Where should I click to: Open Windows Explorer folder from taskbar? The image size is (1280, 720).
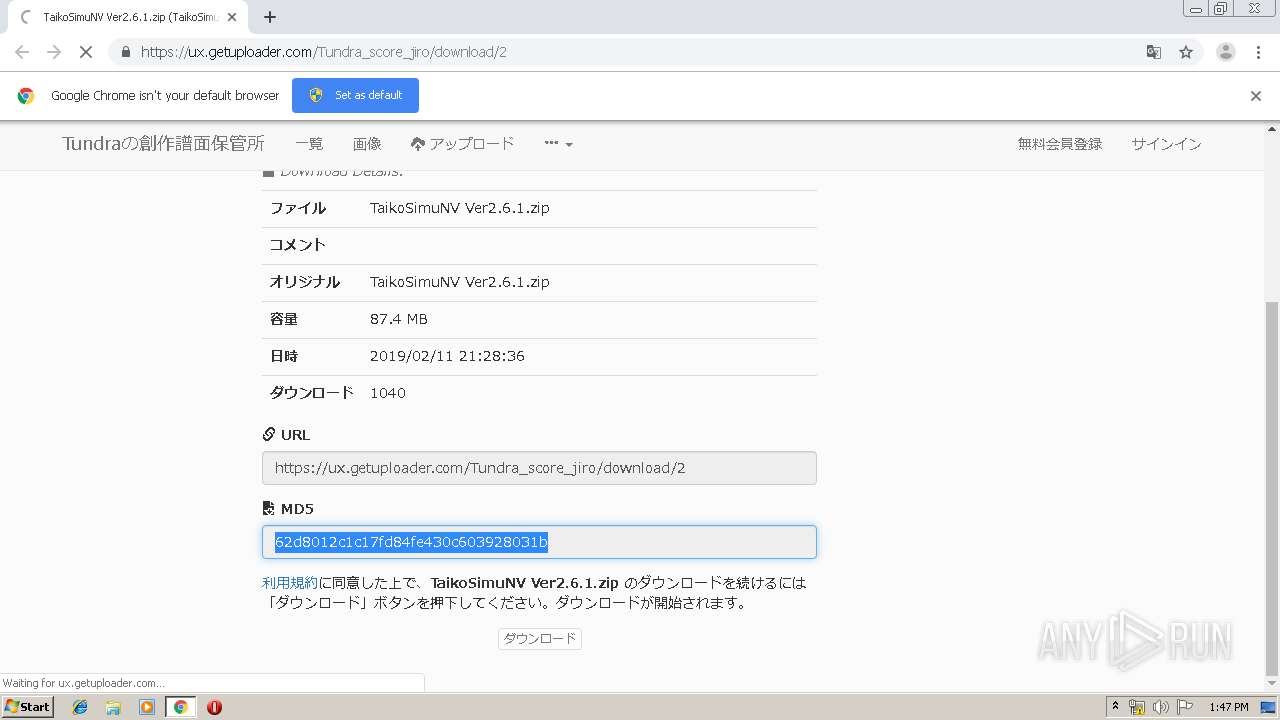[x=113, y=707]
